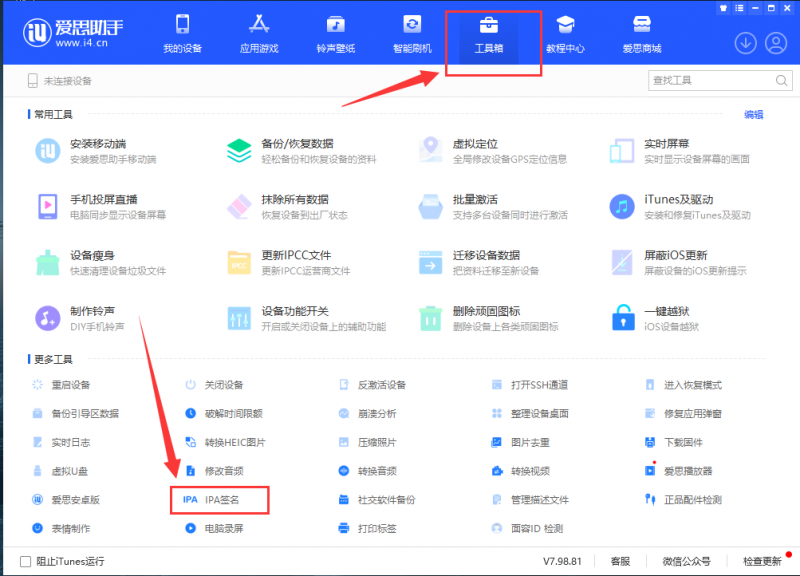Screen dimensions: 800x576
Task: Open the 教程中心 tab
Action: (565, 34)
